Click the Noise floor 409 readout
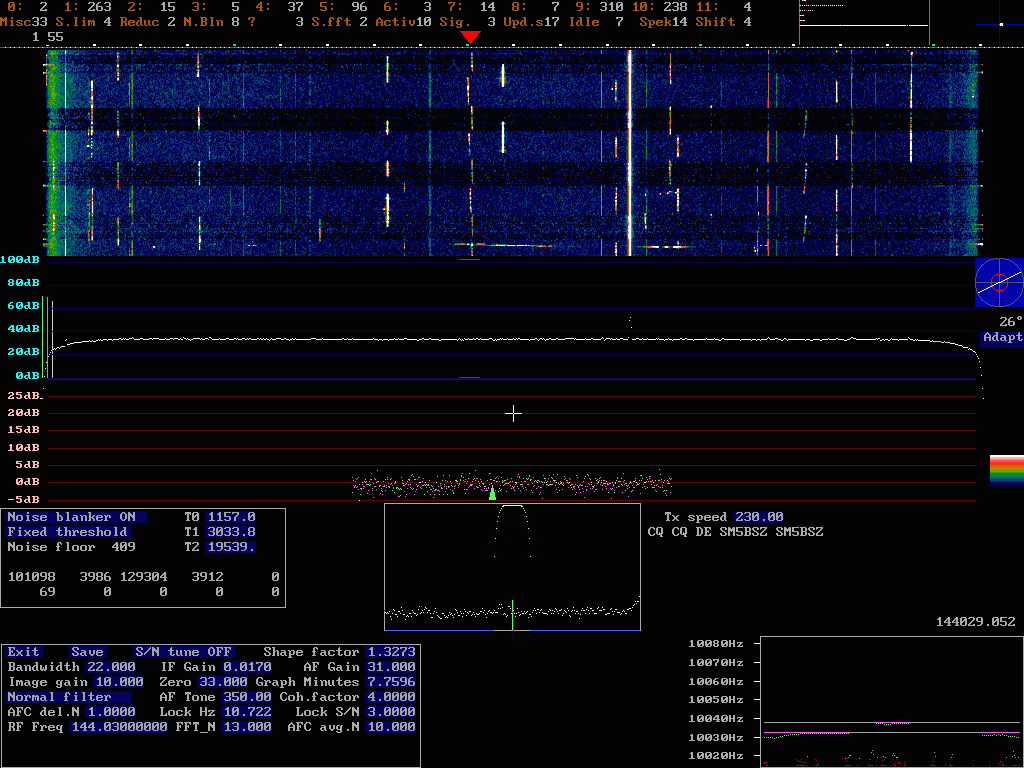Screen dimensions: 1024x768 pos(71,547)
